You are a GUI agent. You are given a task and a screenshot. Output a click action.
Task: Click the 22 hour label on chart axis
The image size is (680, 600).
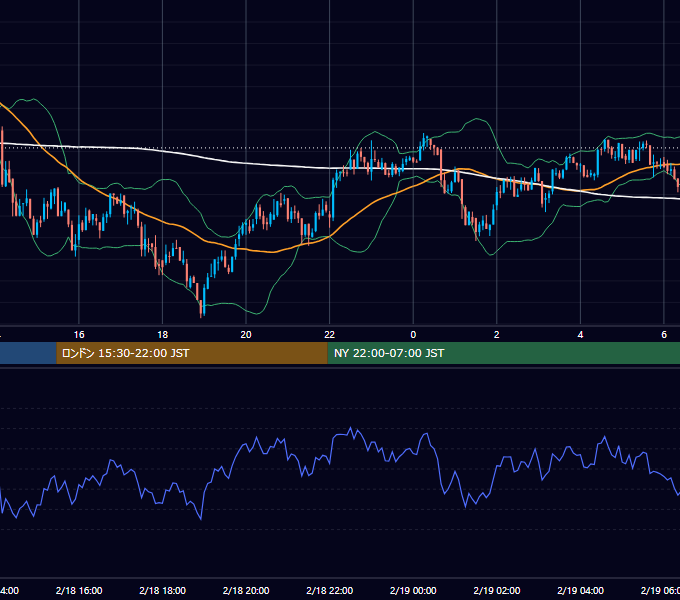click(x=330, y=335)
